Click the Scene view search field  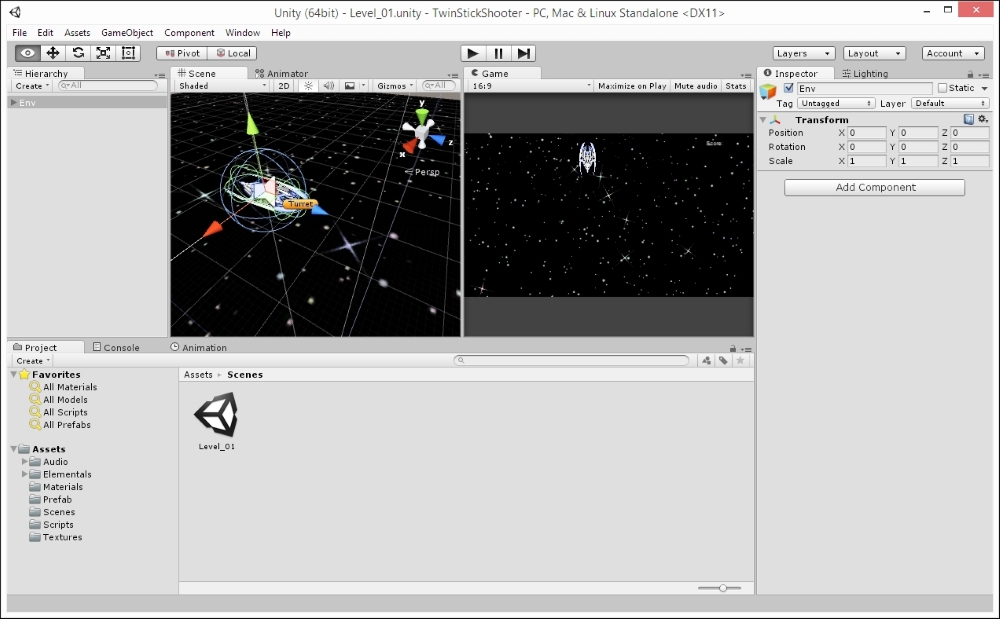pyautogui.click(x=439, y=85)
